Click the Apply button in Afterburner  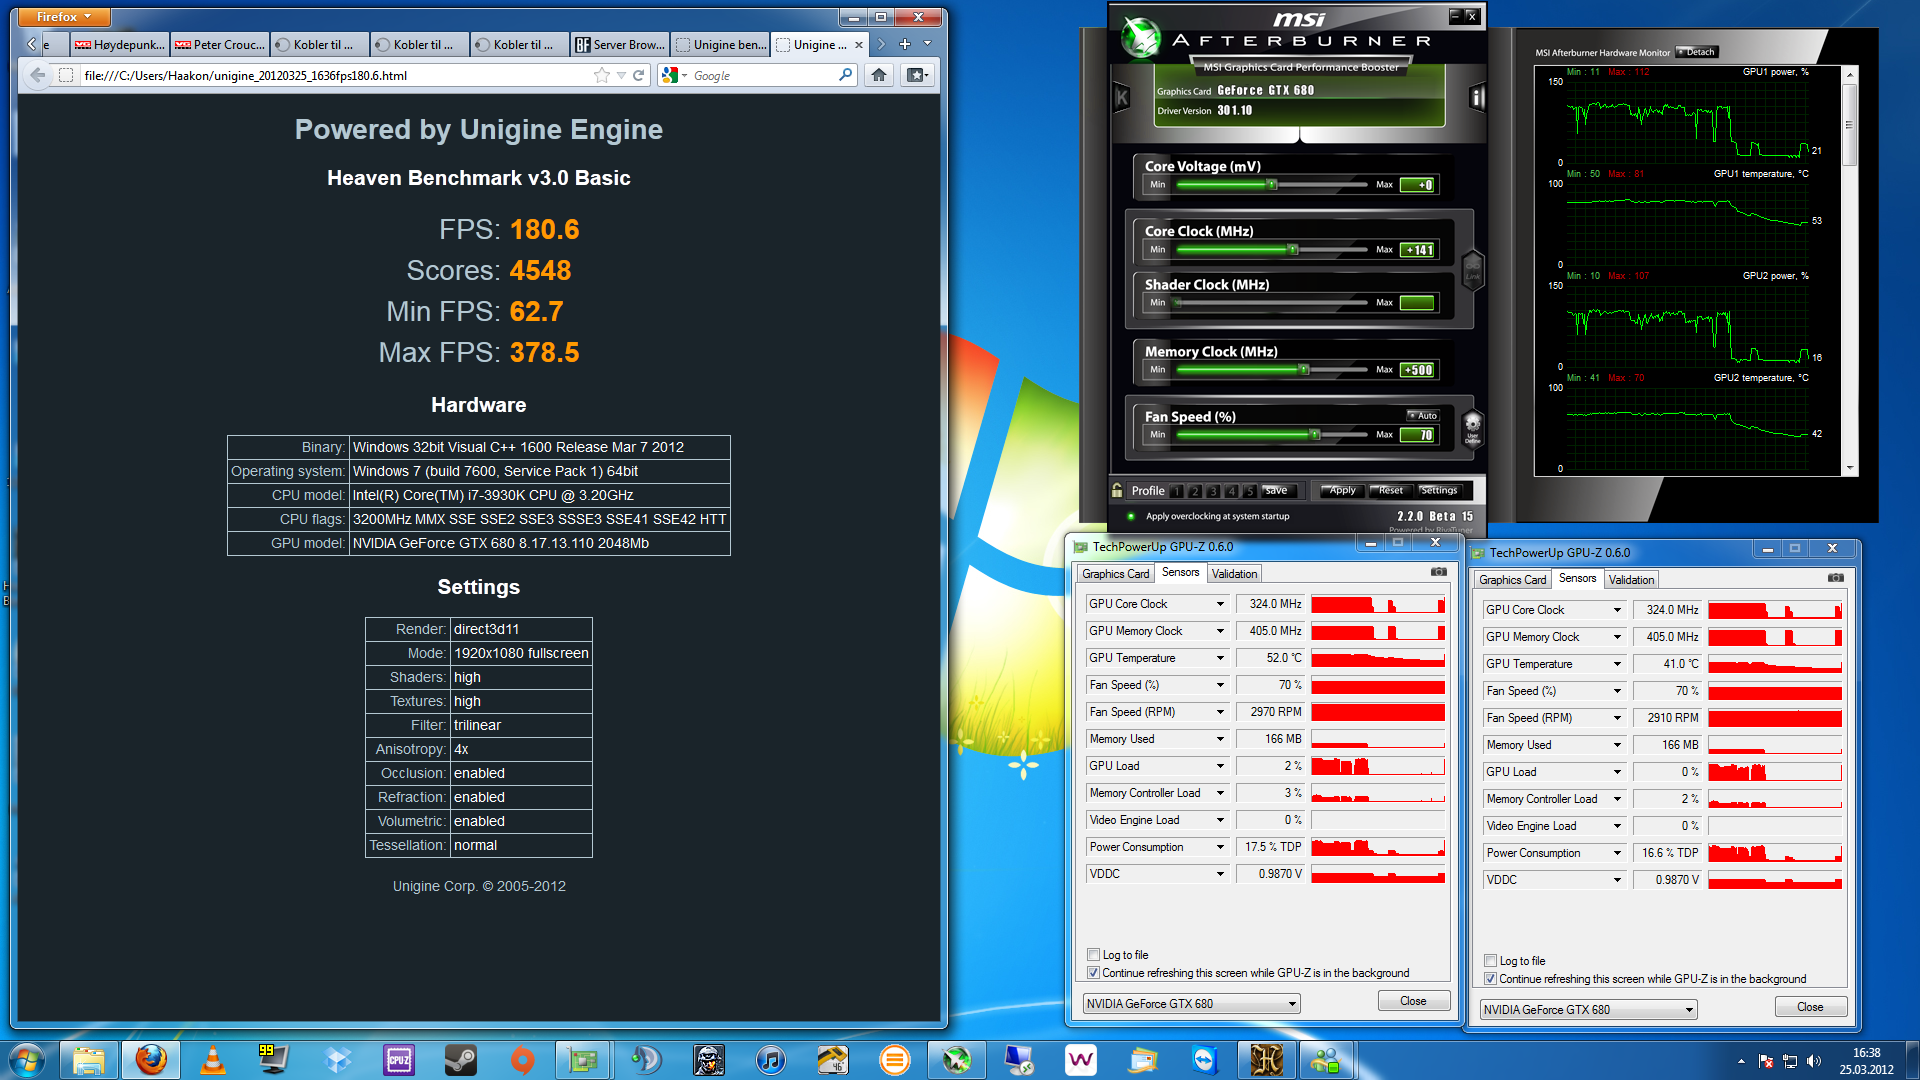[x=1342, y=490]
